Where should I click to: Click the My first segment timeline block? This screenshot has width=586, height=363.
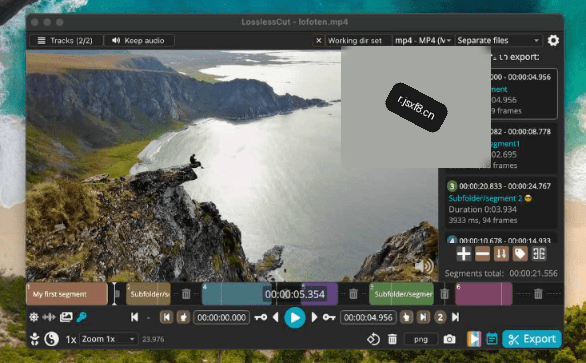(67, 294)
